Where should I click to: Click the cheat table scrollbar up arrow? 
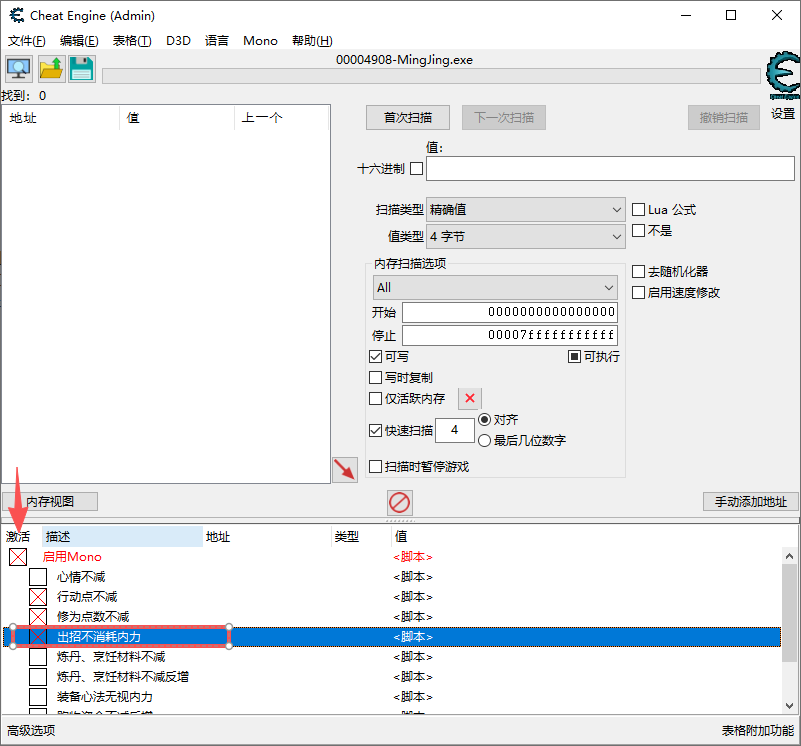(x=789, y=556)
